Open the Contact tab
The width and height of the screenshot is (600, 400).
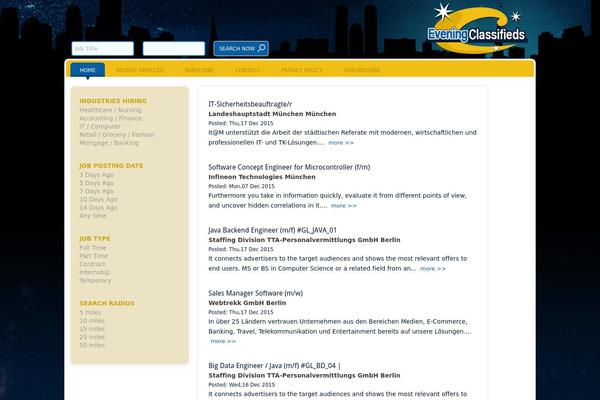pyautogui.click(x=247, y=70)
